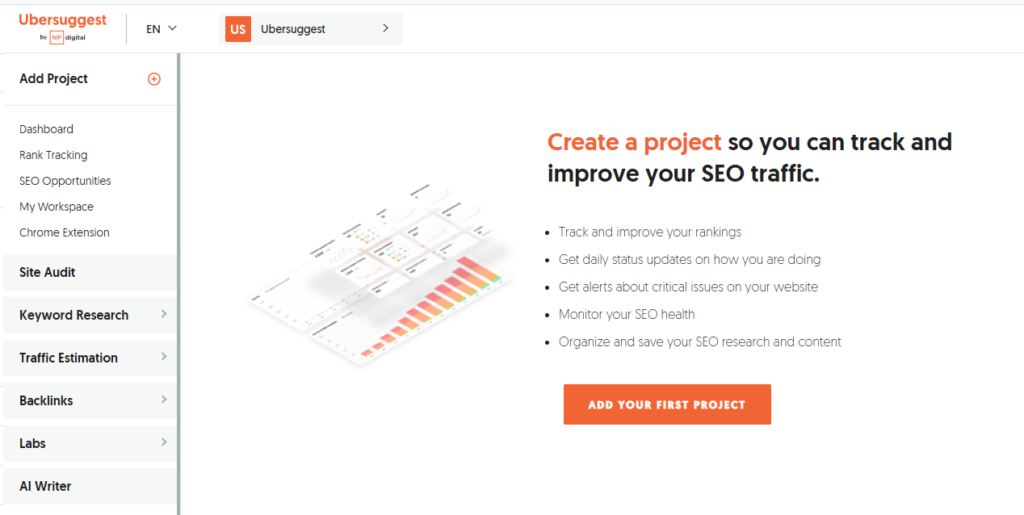
Task: Open the Dashboard page
Action: coord(46,129)
